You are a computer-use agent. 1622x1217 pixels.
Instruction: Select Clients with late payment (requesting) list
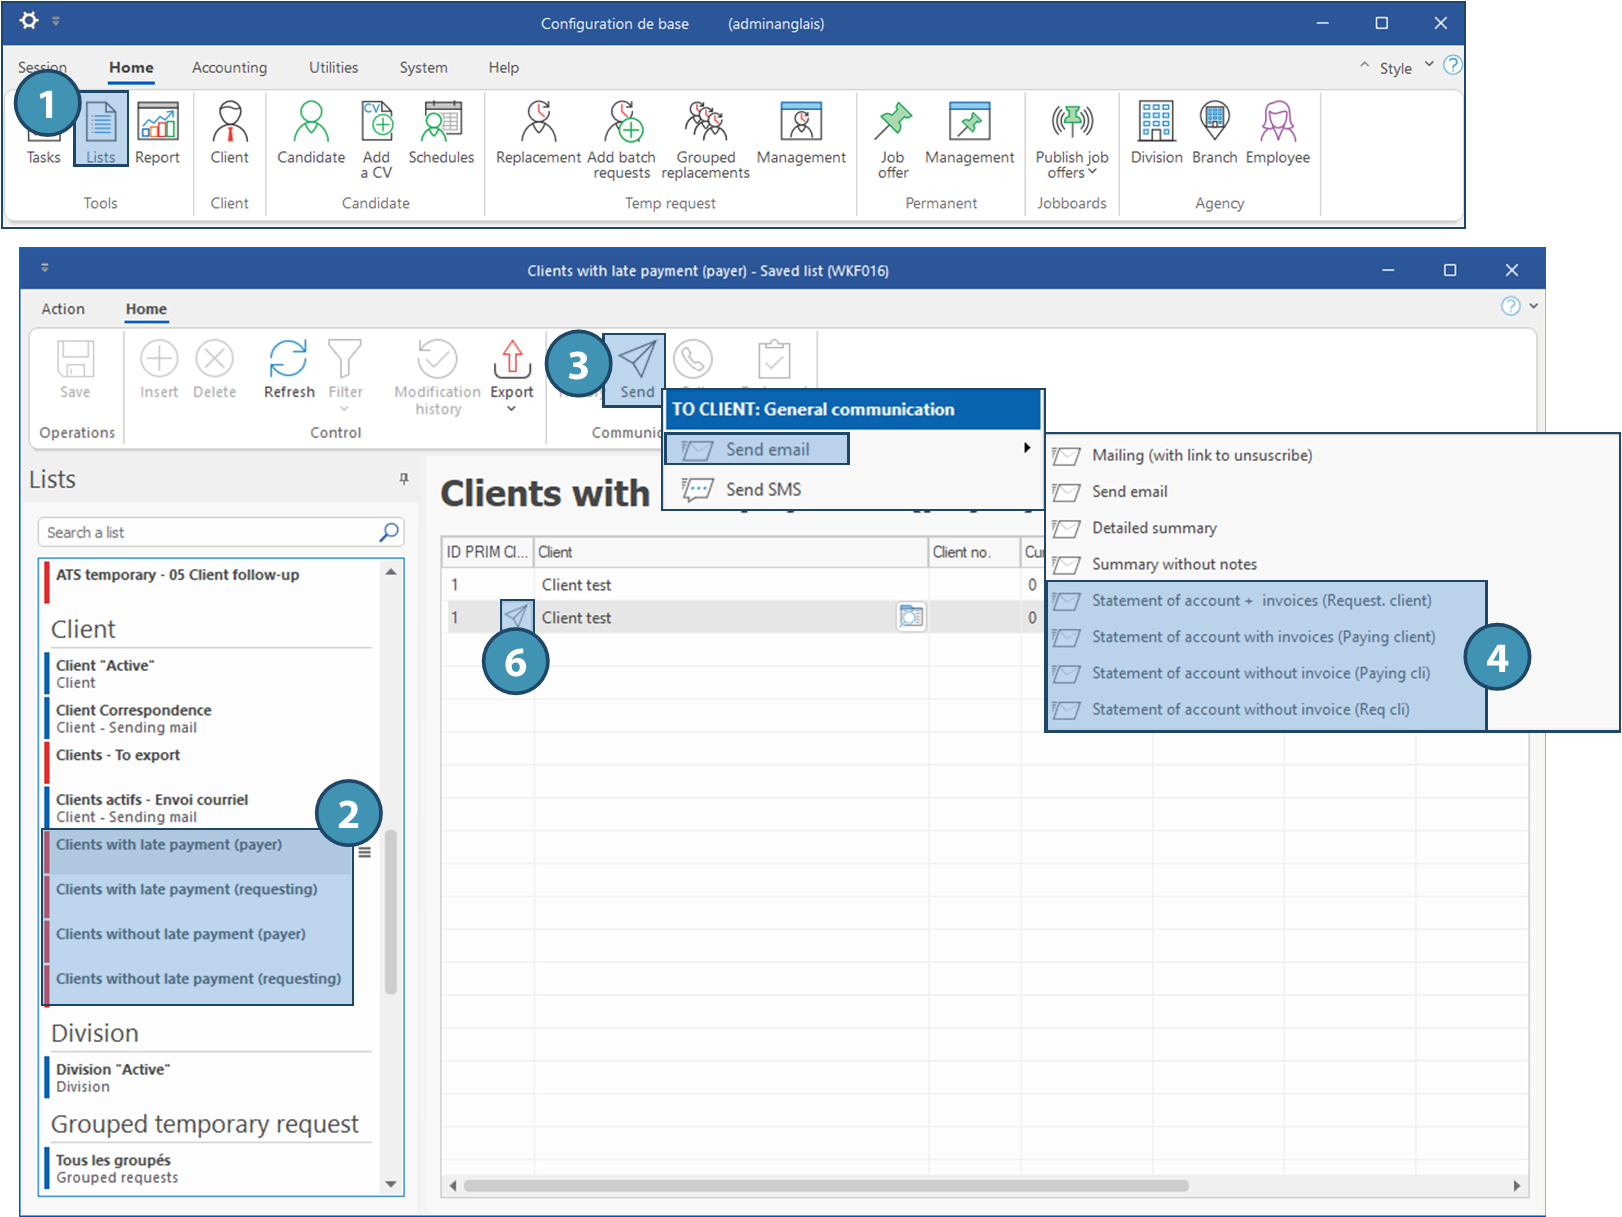coord(187,889)
